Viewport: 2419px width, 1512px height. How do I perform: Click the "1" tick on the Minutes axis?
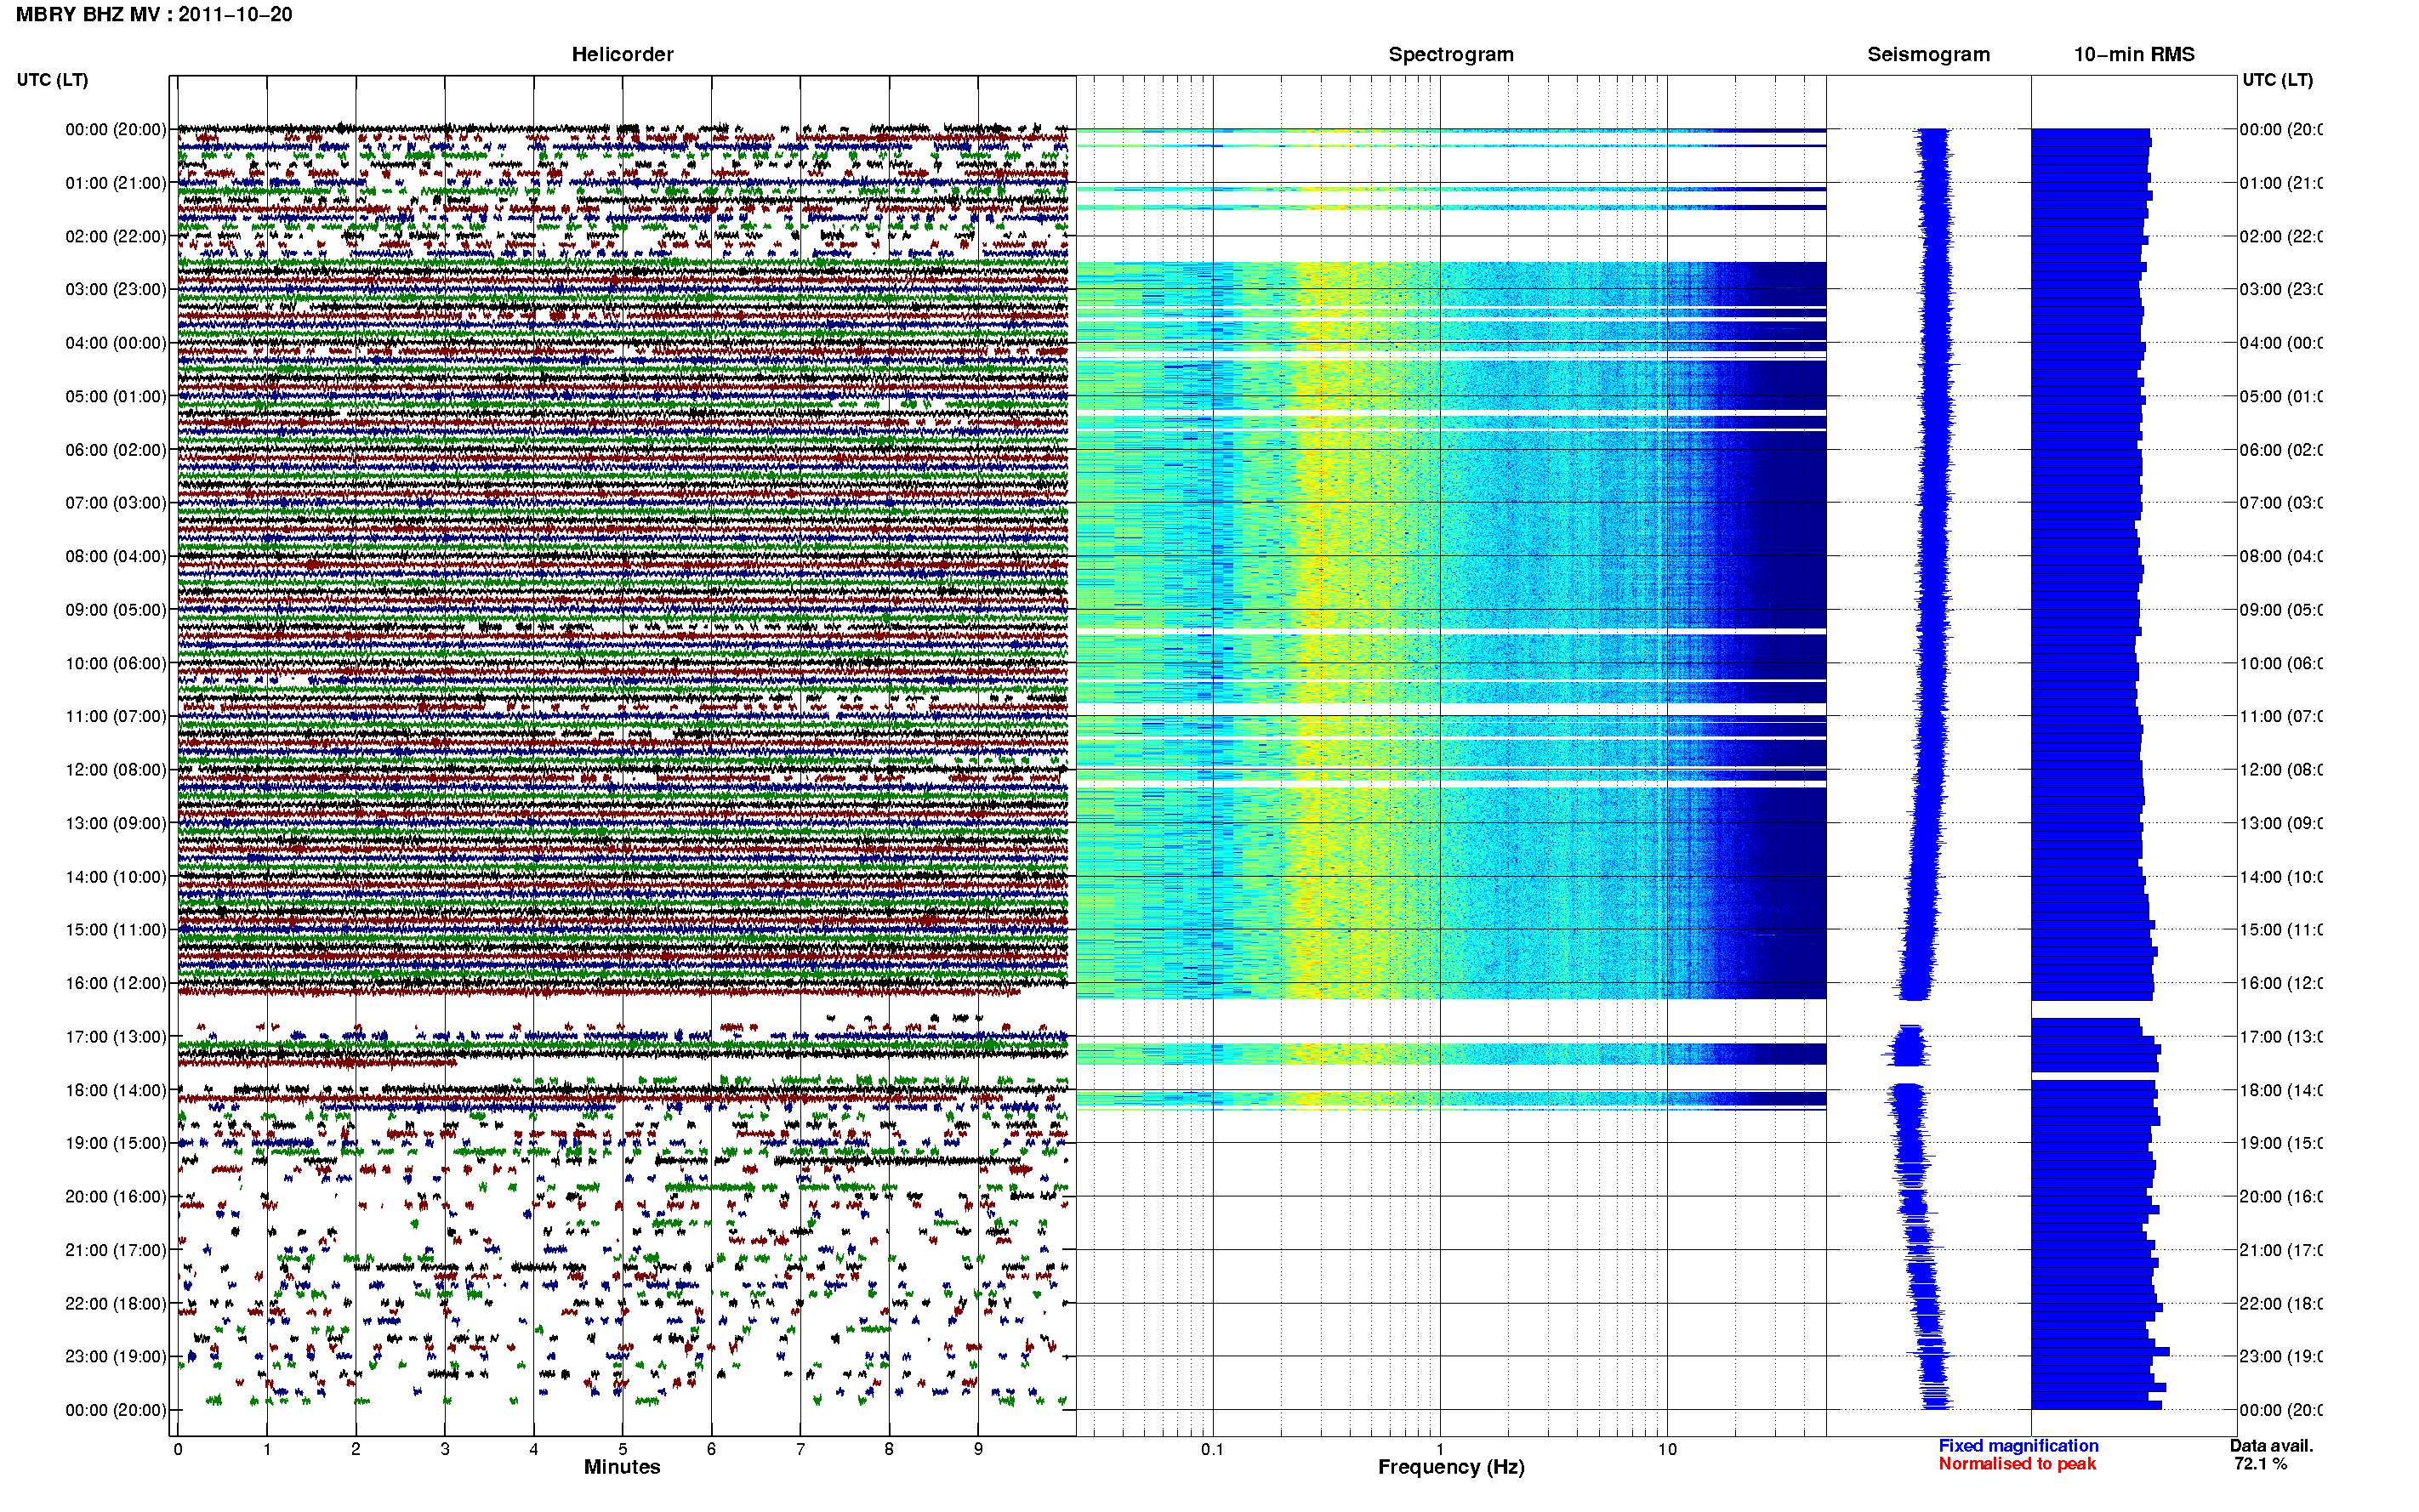(267, 1449)
